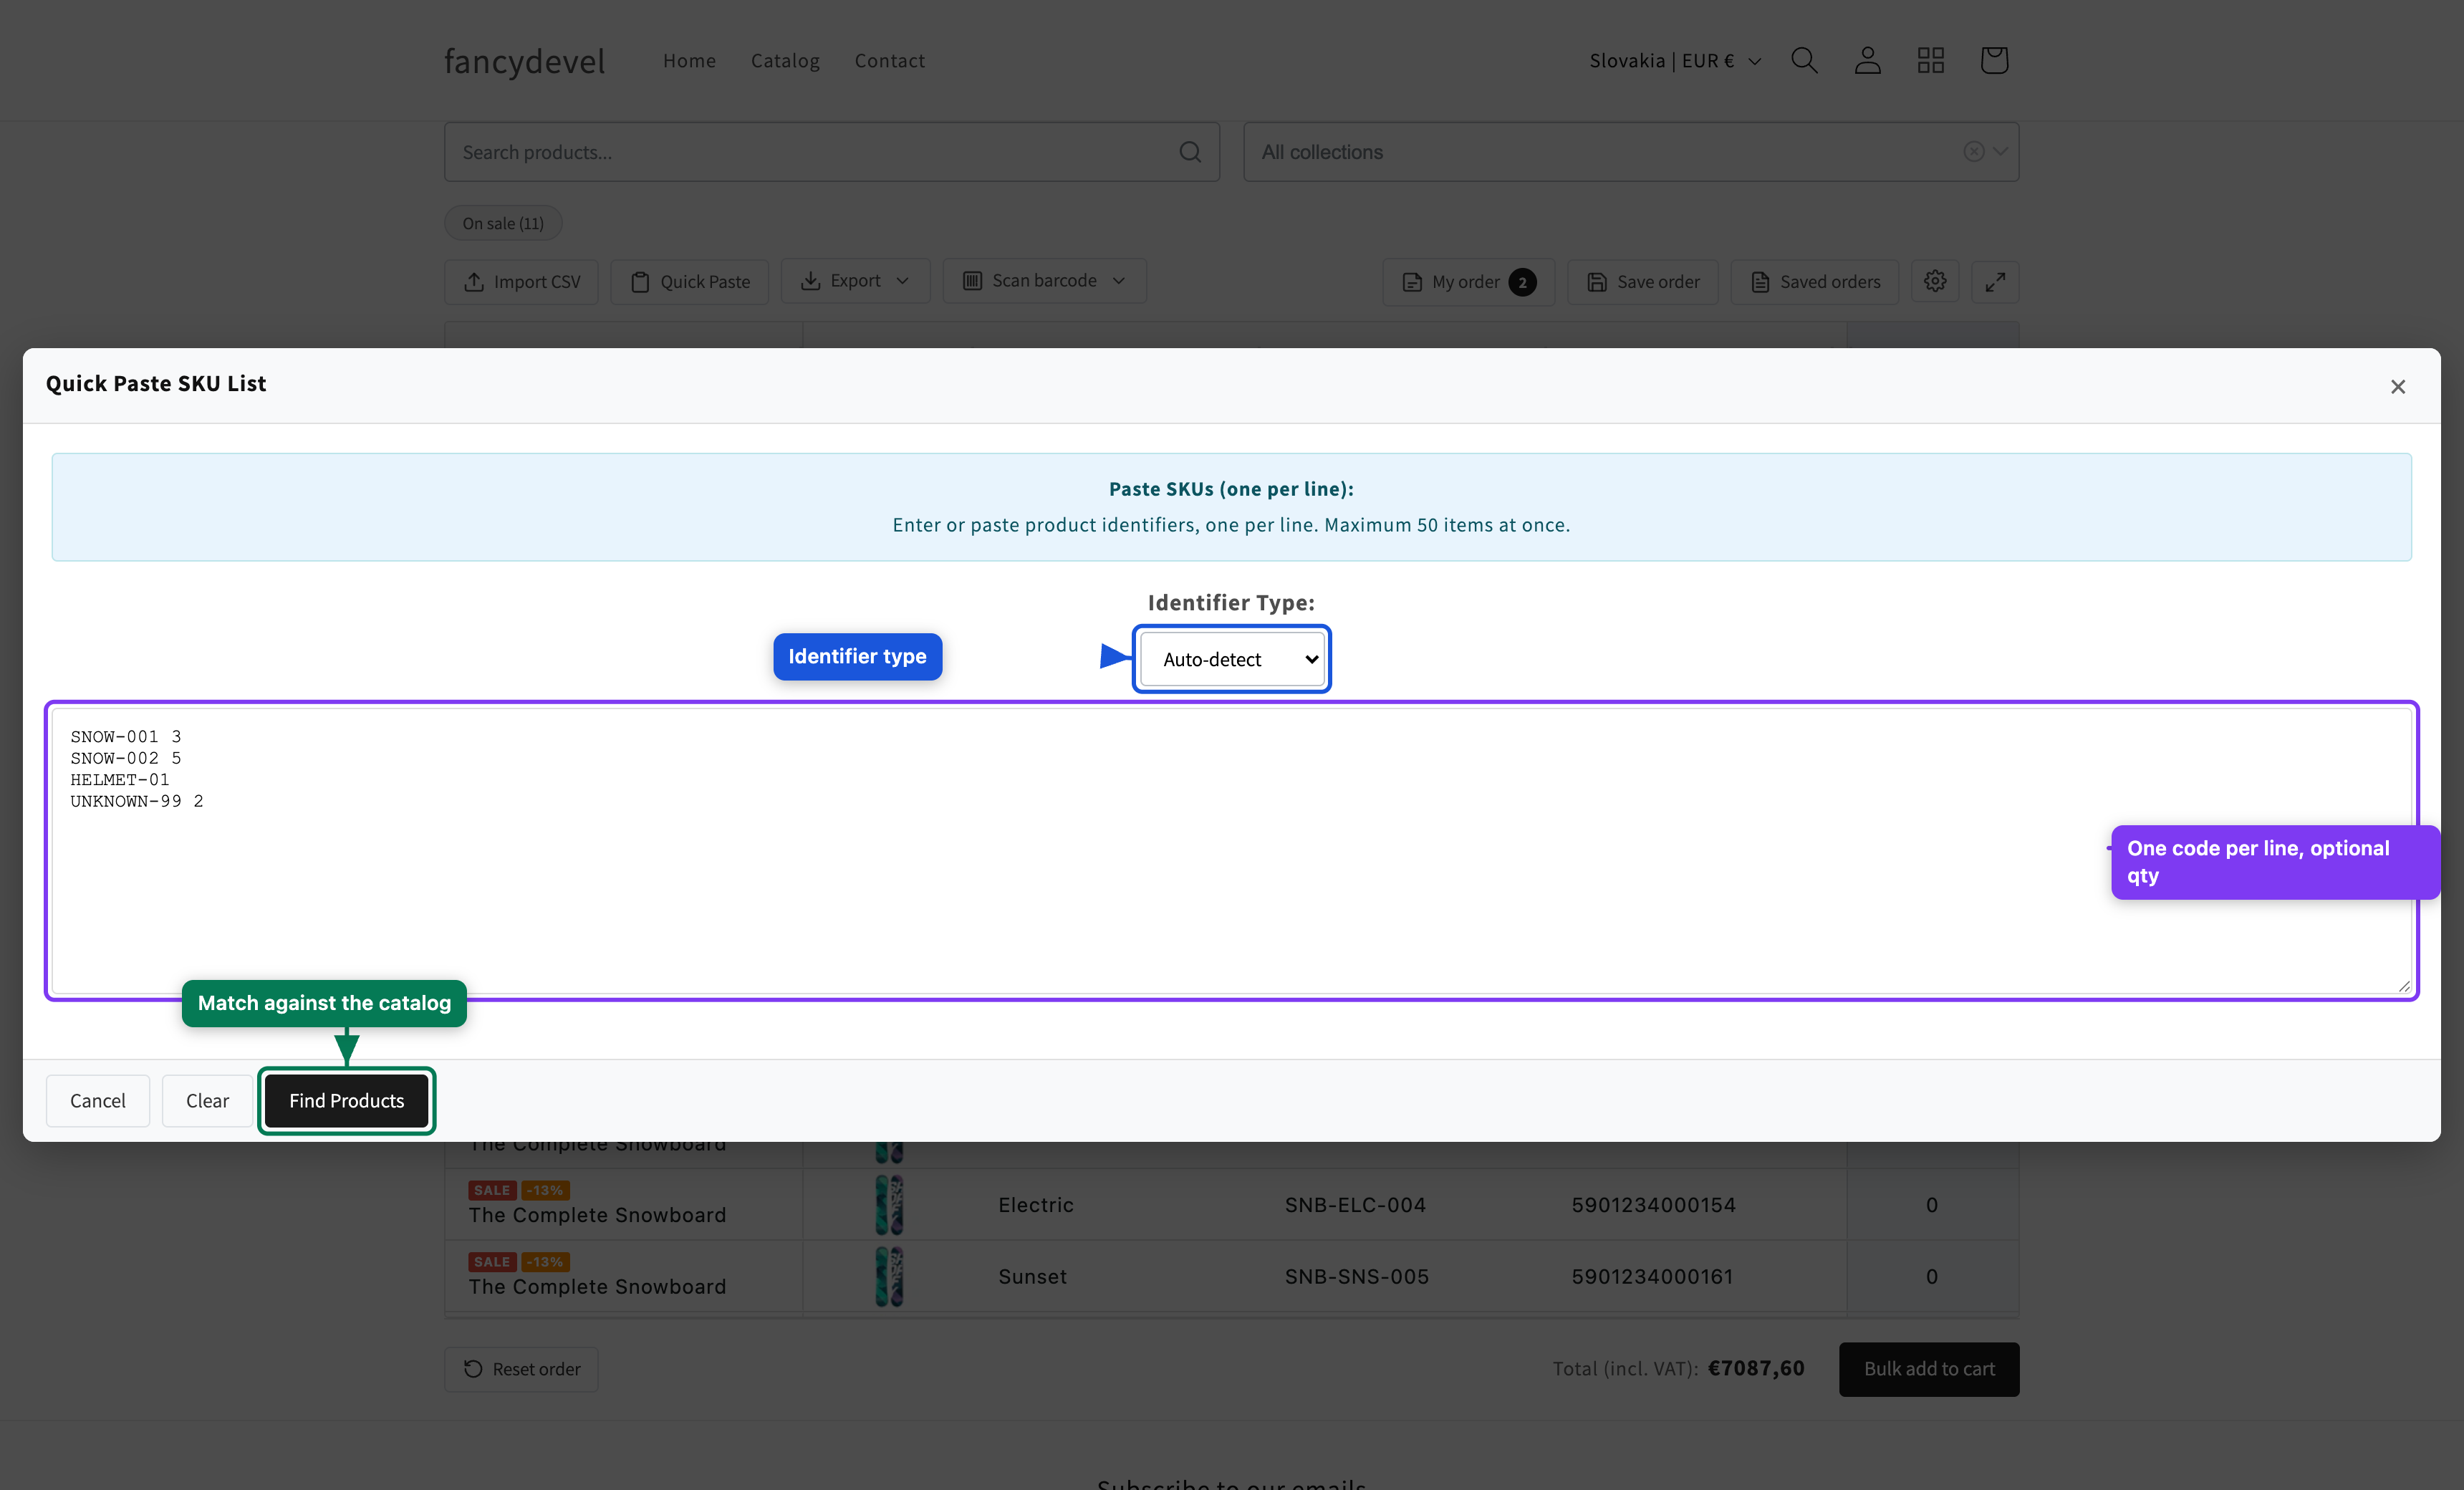The height and width of the screenshot is (1490, 2464).
Task: Click inside the SKU paste text area
Action: (1232, 851)
